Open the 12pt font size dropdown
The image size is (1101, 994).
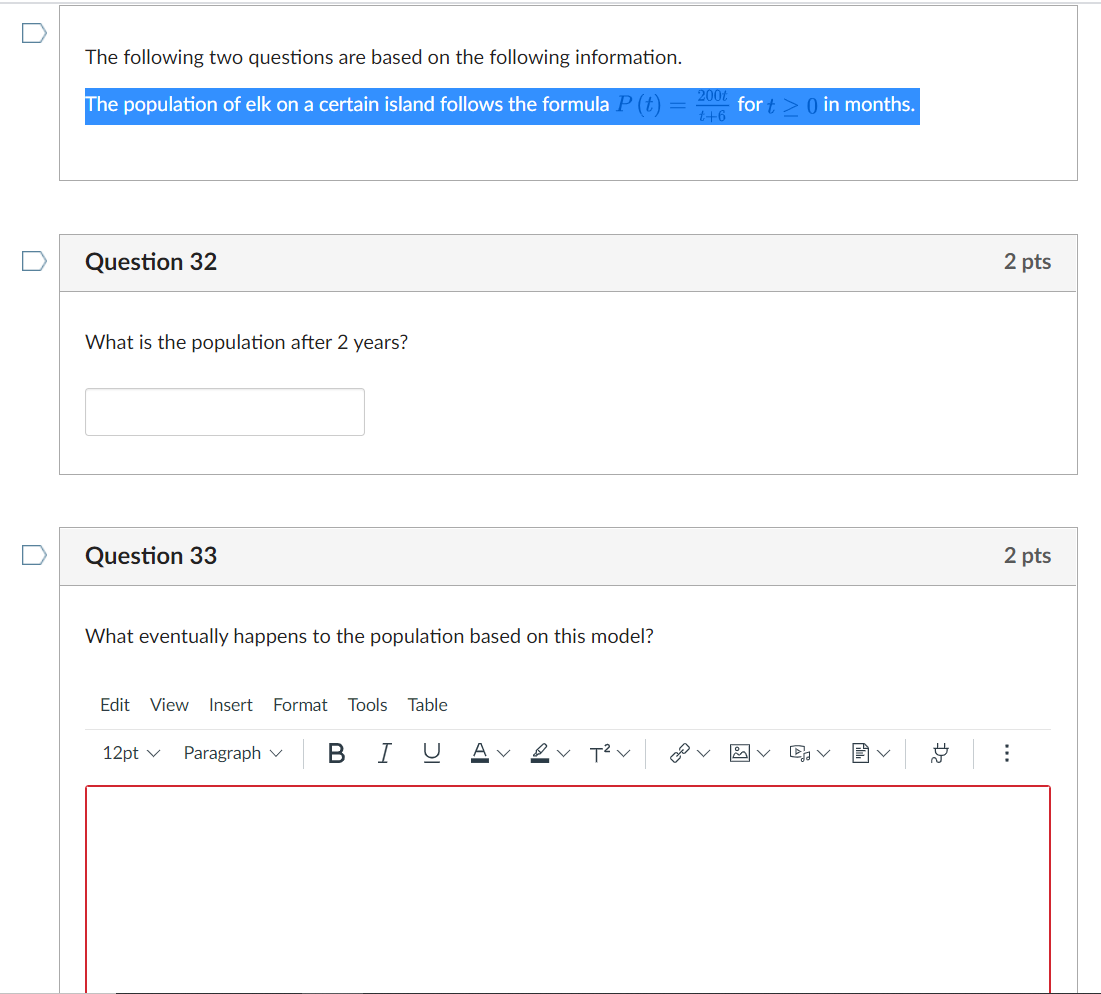point(128,753)
